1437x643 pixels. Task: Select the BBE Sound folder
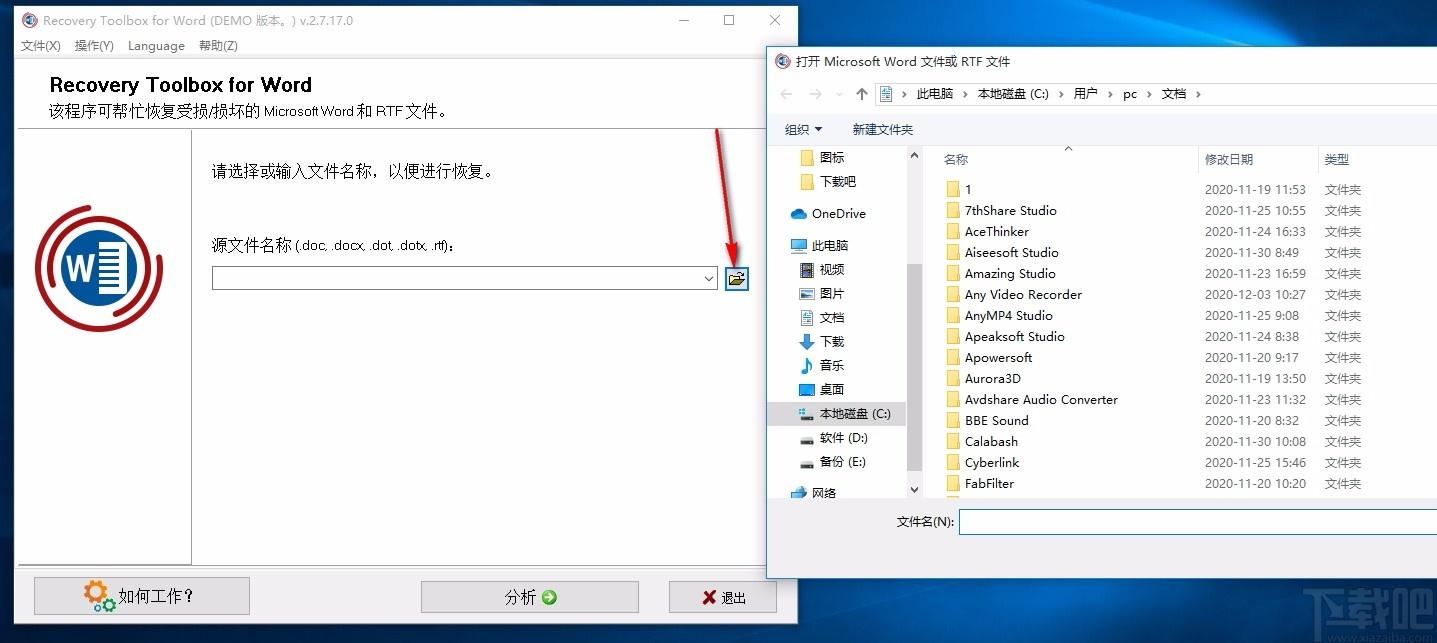click(996, 421)
